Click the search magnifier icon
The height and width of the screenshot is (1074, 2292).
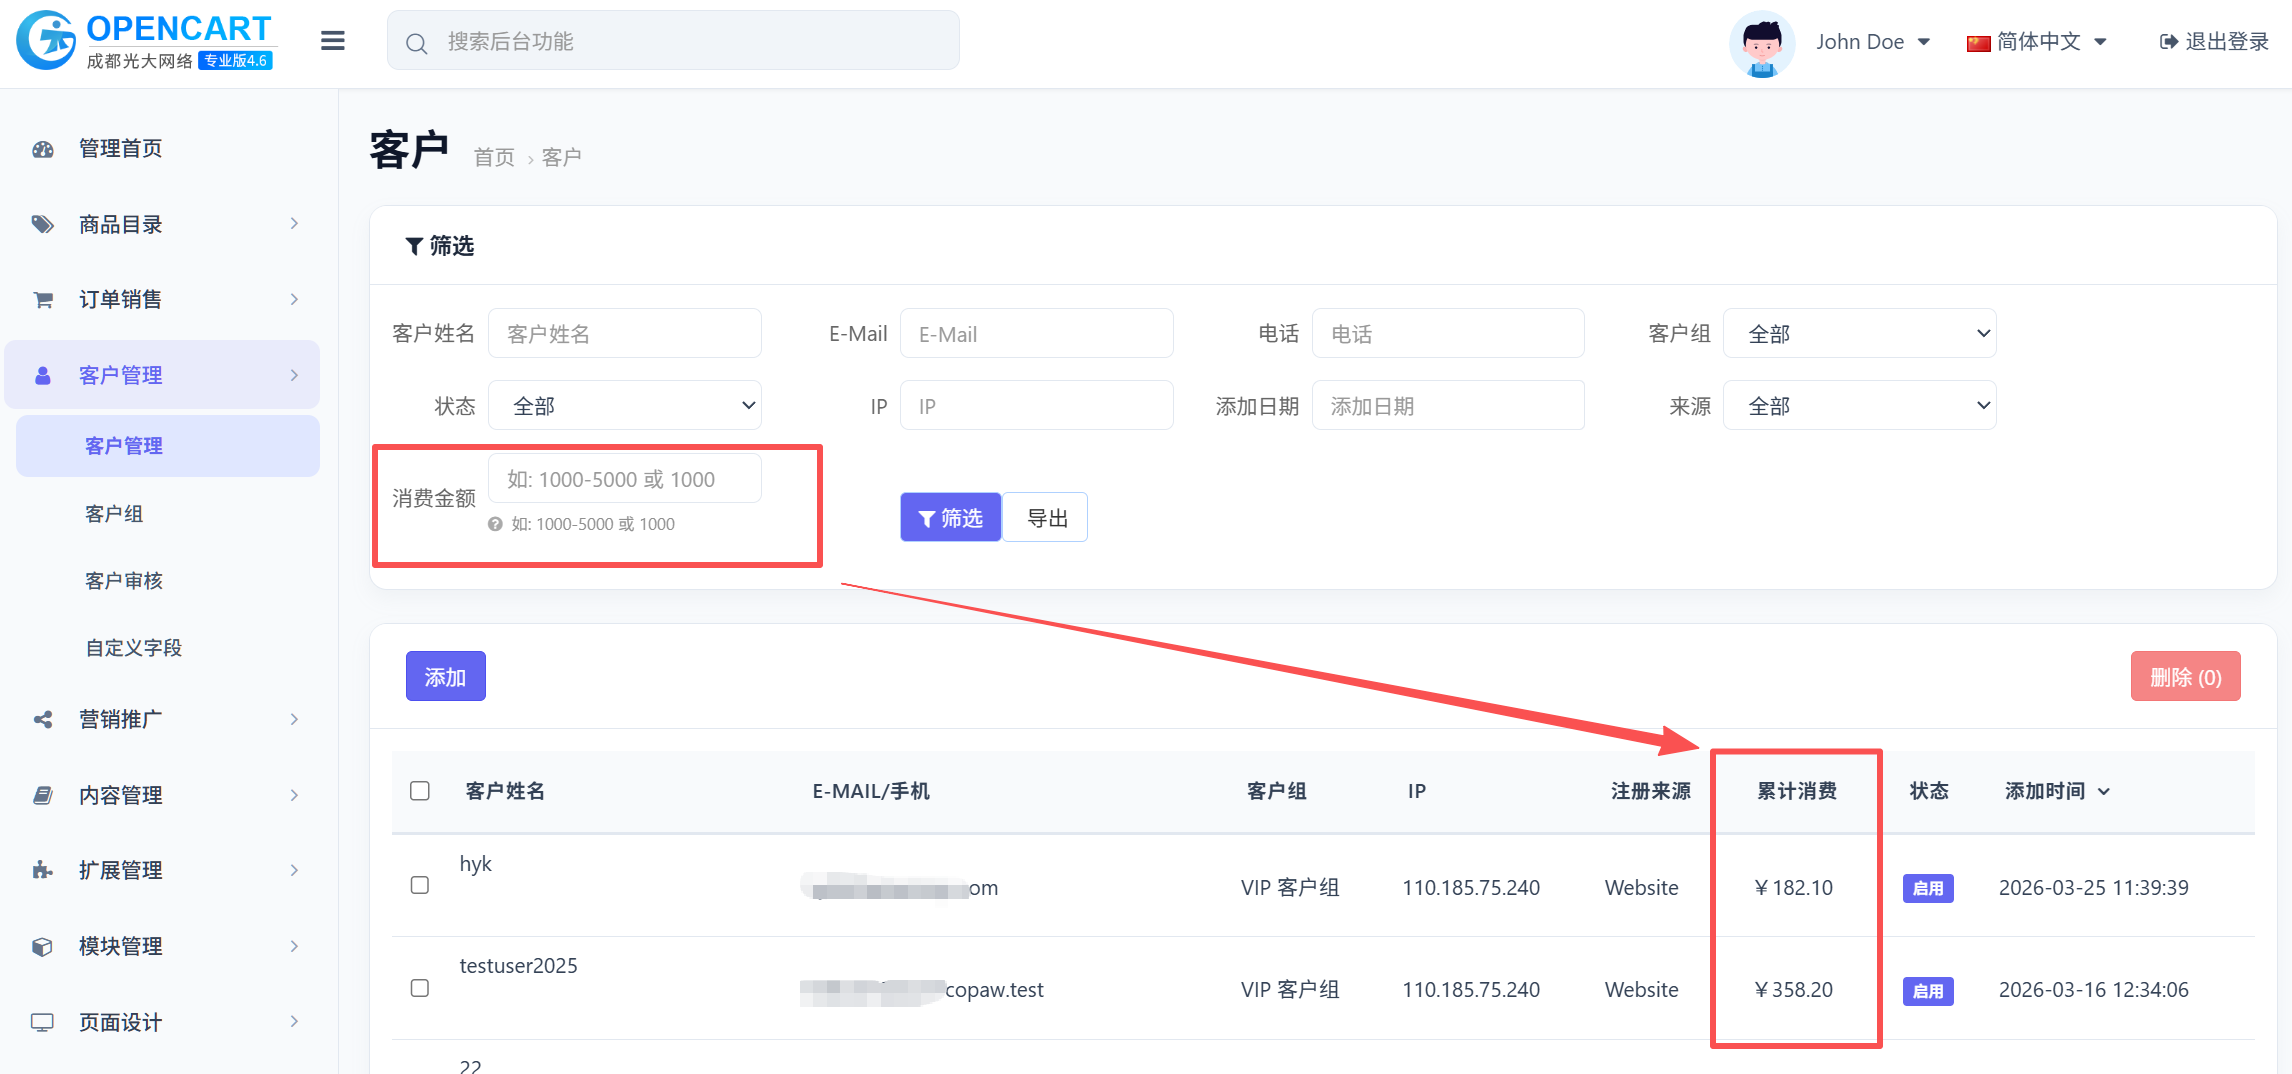[x=416, y=43]
